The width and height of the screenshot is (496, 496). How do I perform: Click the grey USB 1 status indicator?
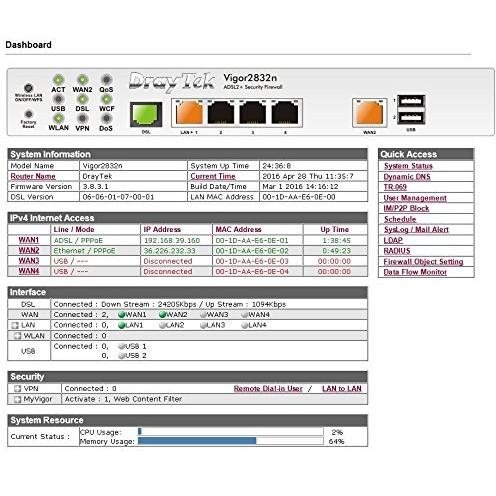coord(121,346)
